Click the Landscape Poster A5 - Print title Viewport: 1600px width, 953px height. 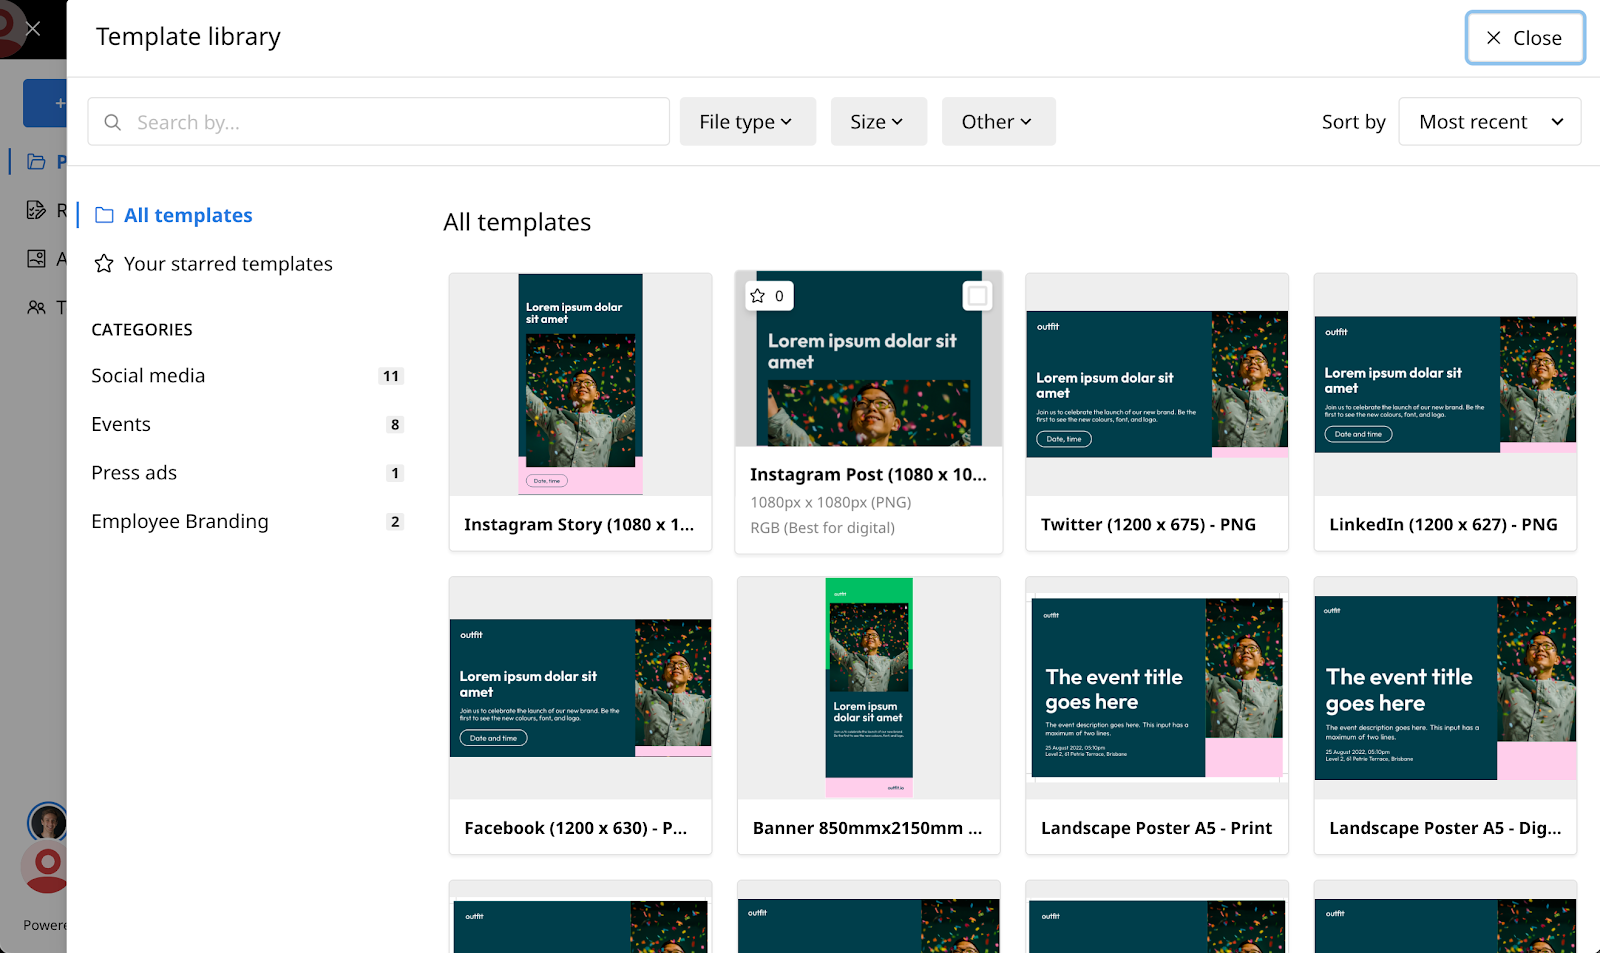pyautogui.click(x=1156, y=828)
